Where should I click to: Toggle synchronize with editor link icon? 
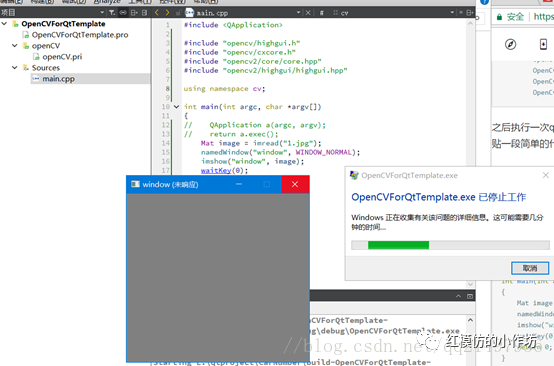(x=123, y=13)
